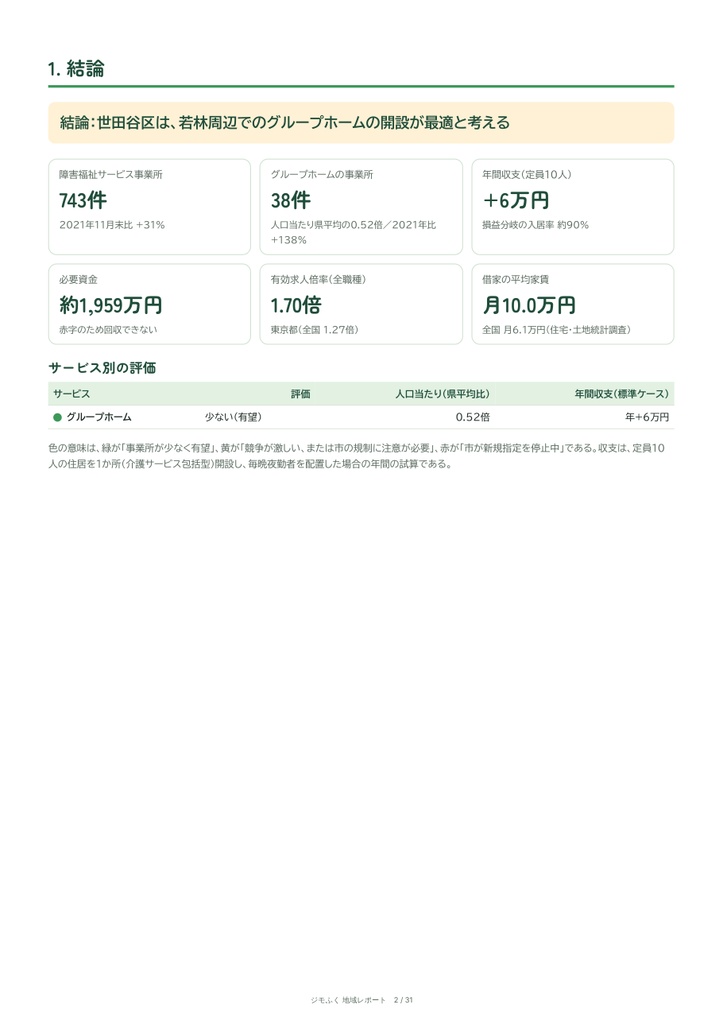This screenshot has height=1024, width=723.
Task: Click the '必要資金' card label
Action: (x=78, y=280)
